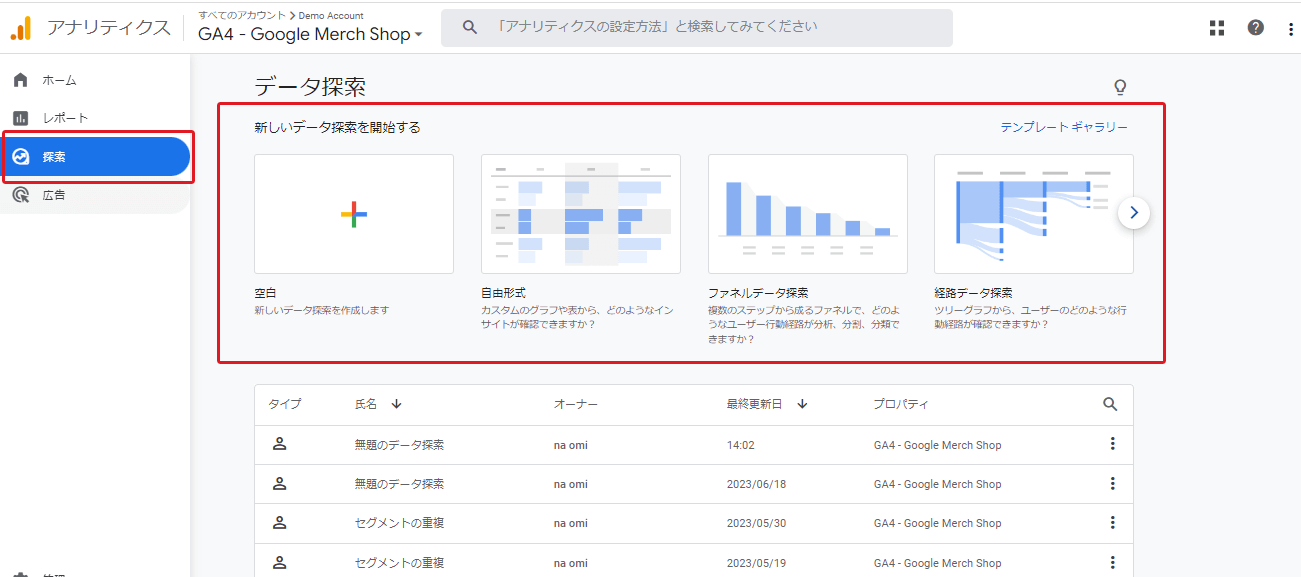Open the help question mark icon
This screenshot has width=1301, height=577.
coord(1256,28)
